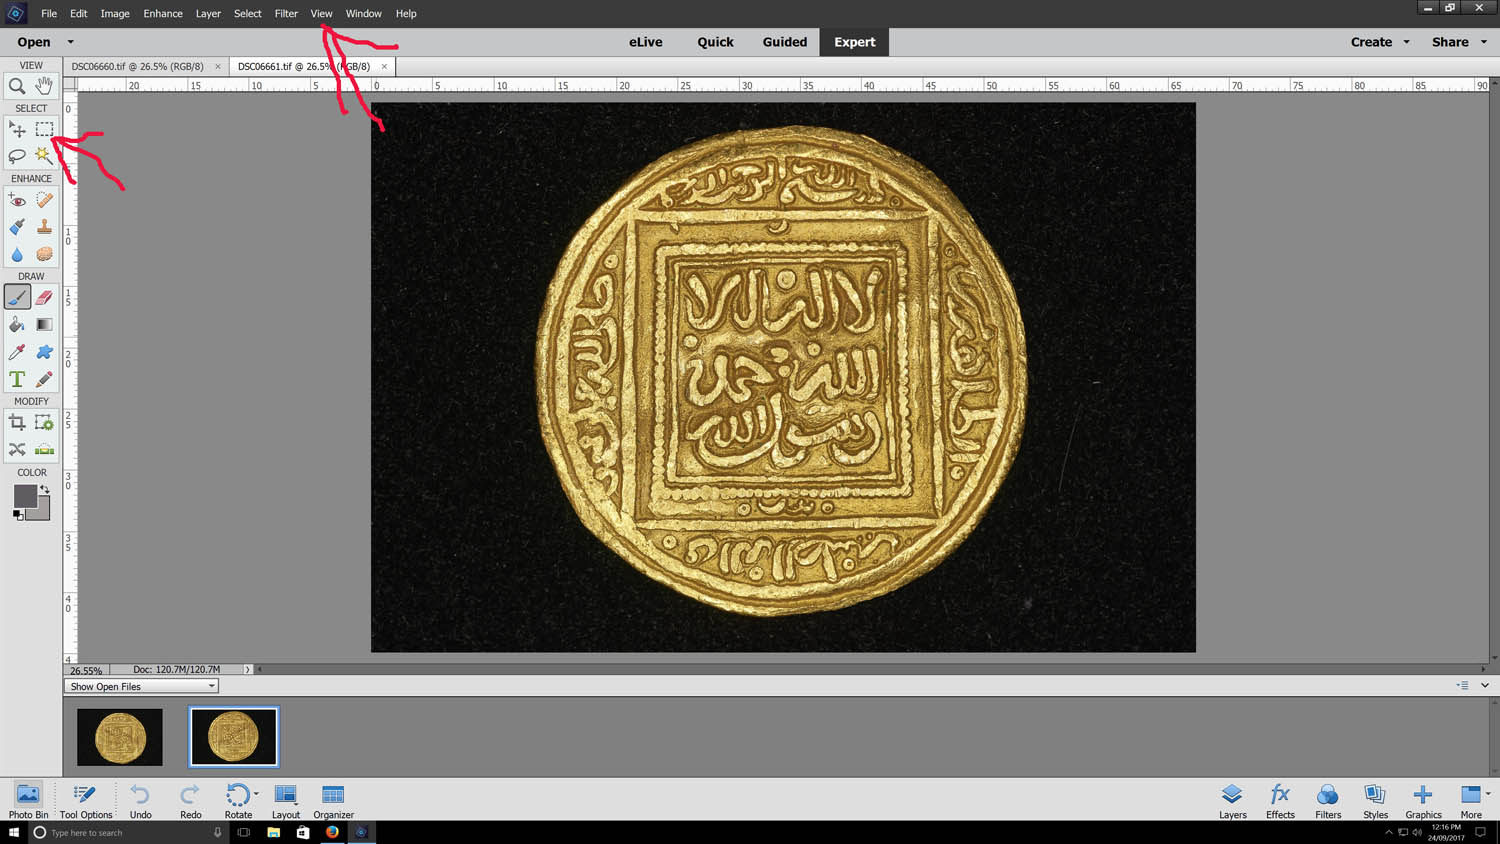Select the Straighten tool
This screenshot has width=1500, height=844.
44,449
